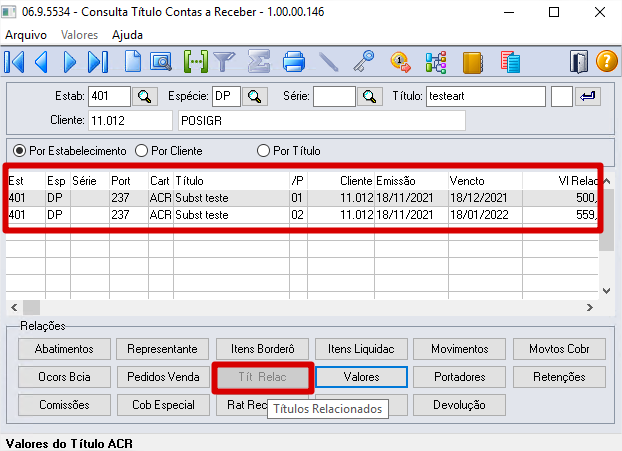Exit via the door icon
622x451 pixels.
tap(579, 61)
